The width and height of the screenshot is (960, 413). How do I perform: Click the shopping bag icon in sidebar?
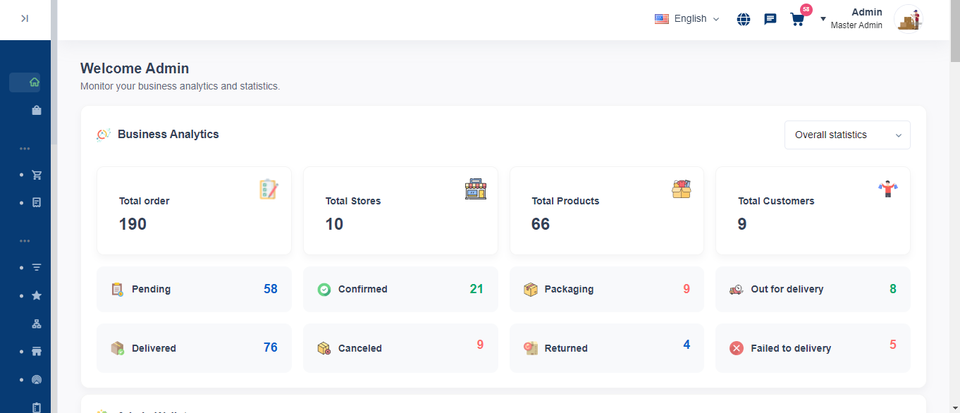36,110
